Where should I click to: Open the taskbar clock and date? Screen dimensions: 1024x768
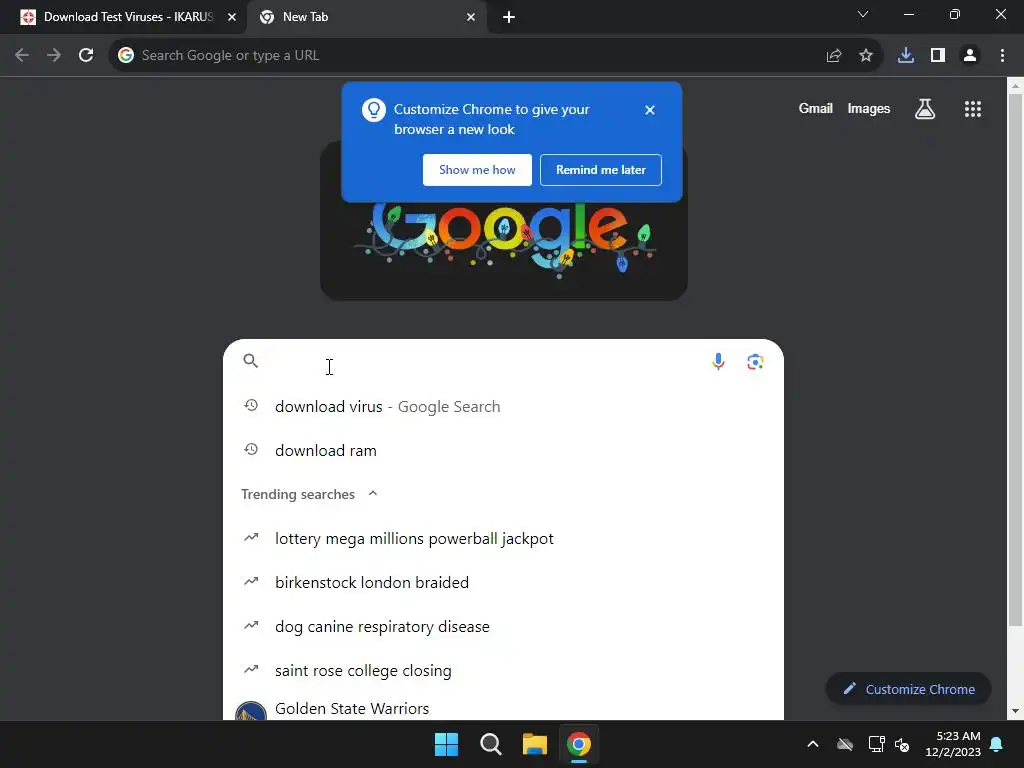pyautogui.click(x=952, y=744)
